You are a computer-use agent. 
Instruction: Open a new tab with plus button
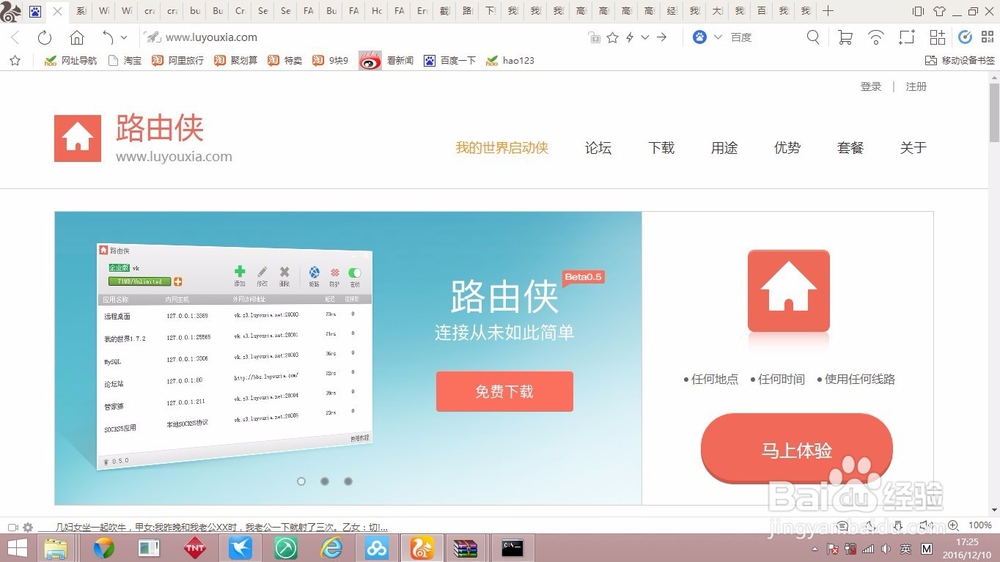(828, 11)
